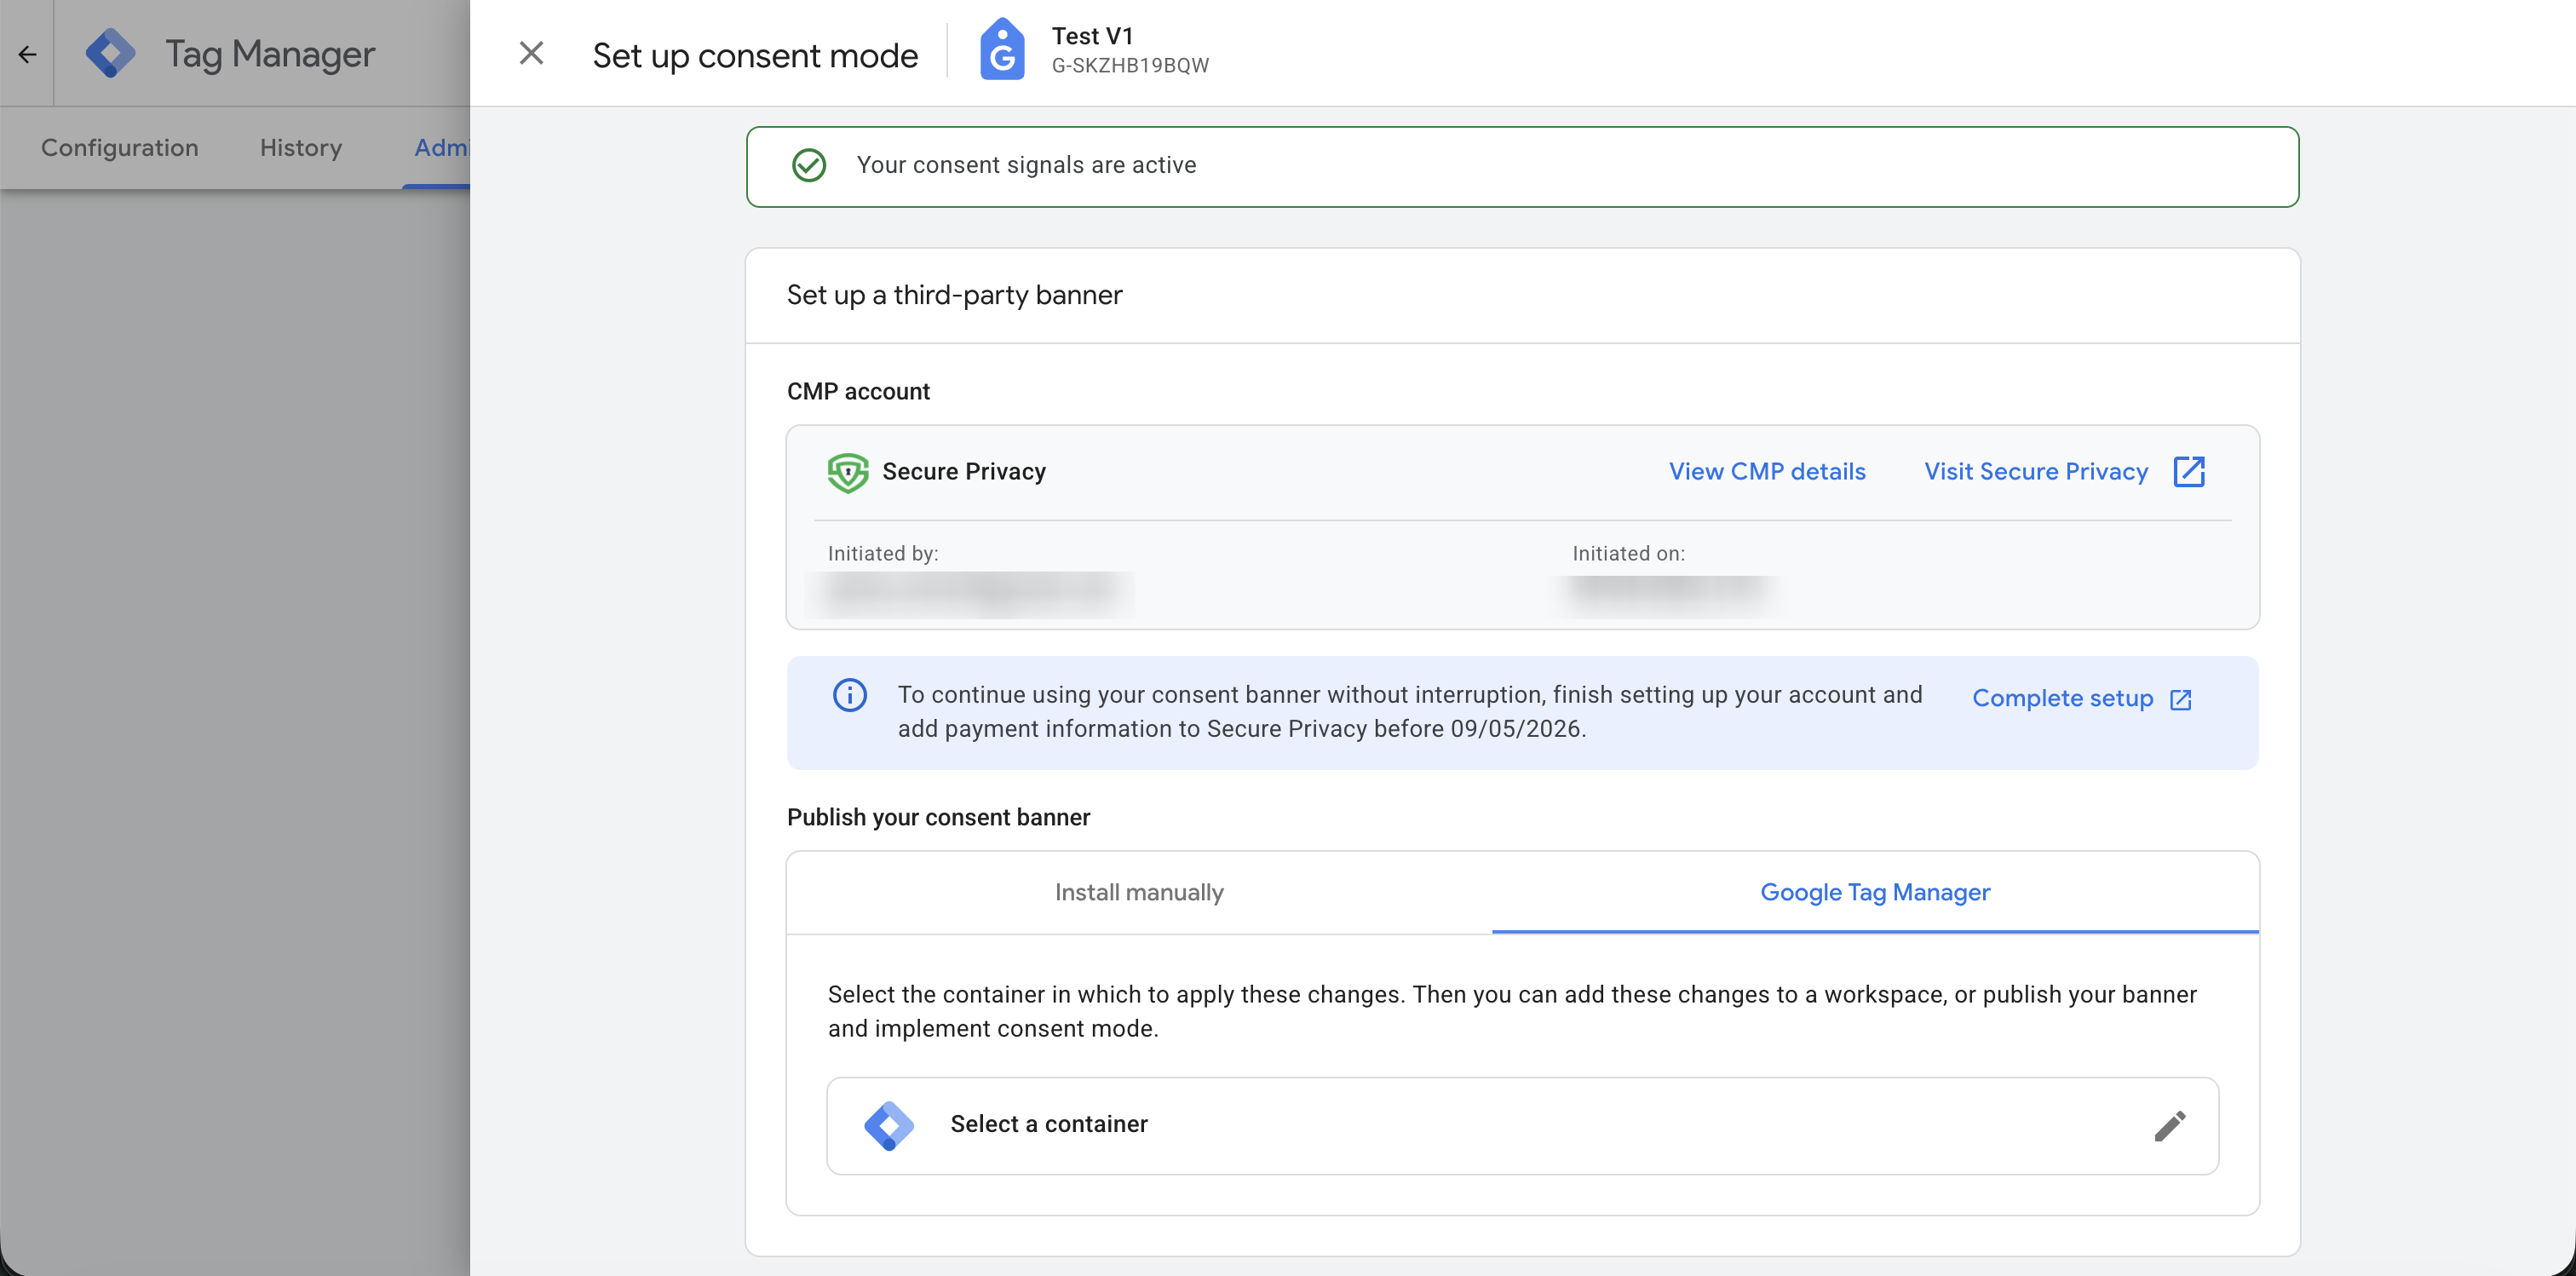Open View CMP details link
The width and height of the screenshot is (2576, 1276).
(x=1767, y=472)
